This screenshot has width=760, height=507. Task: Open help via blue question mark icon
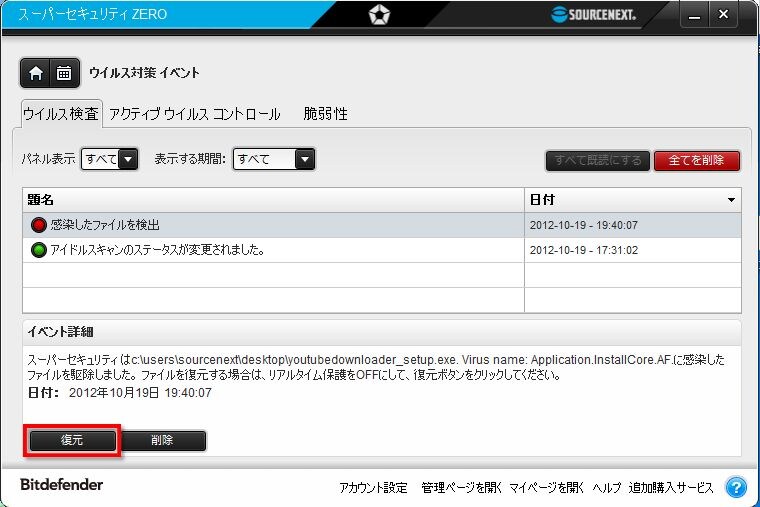736,487
